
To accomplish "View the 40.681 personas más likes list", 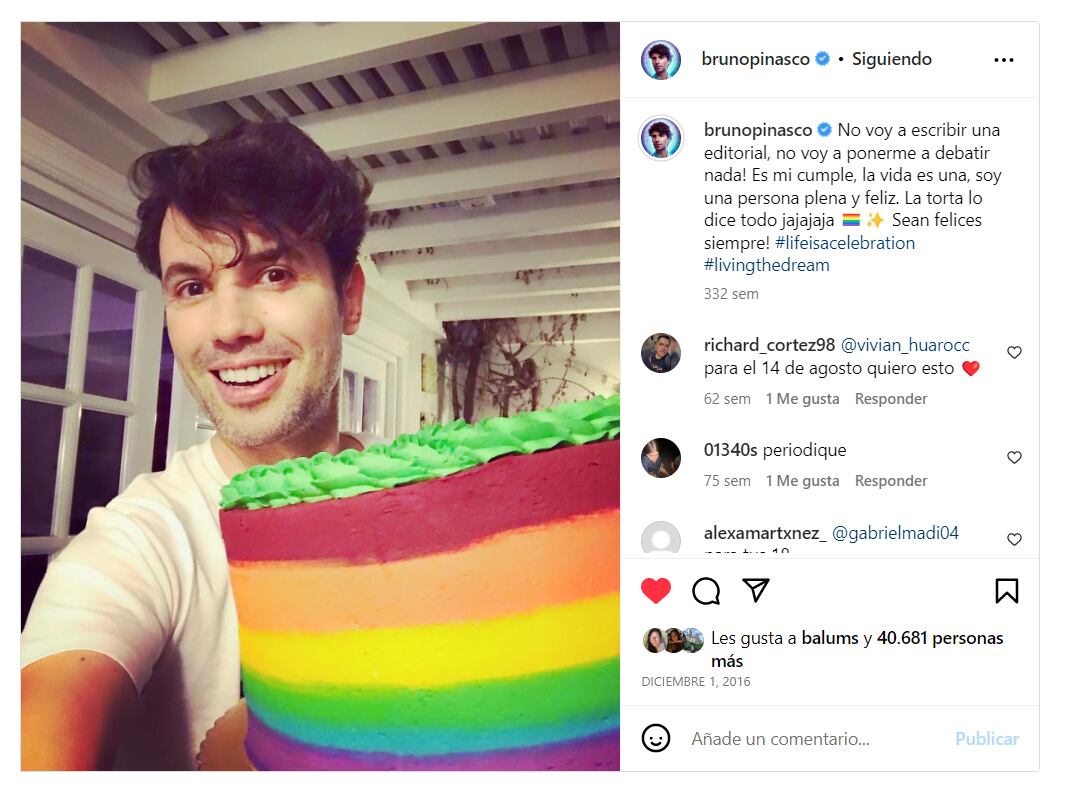I will (x=857, y=649).
